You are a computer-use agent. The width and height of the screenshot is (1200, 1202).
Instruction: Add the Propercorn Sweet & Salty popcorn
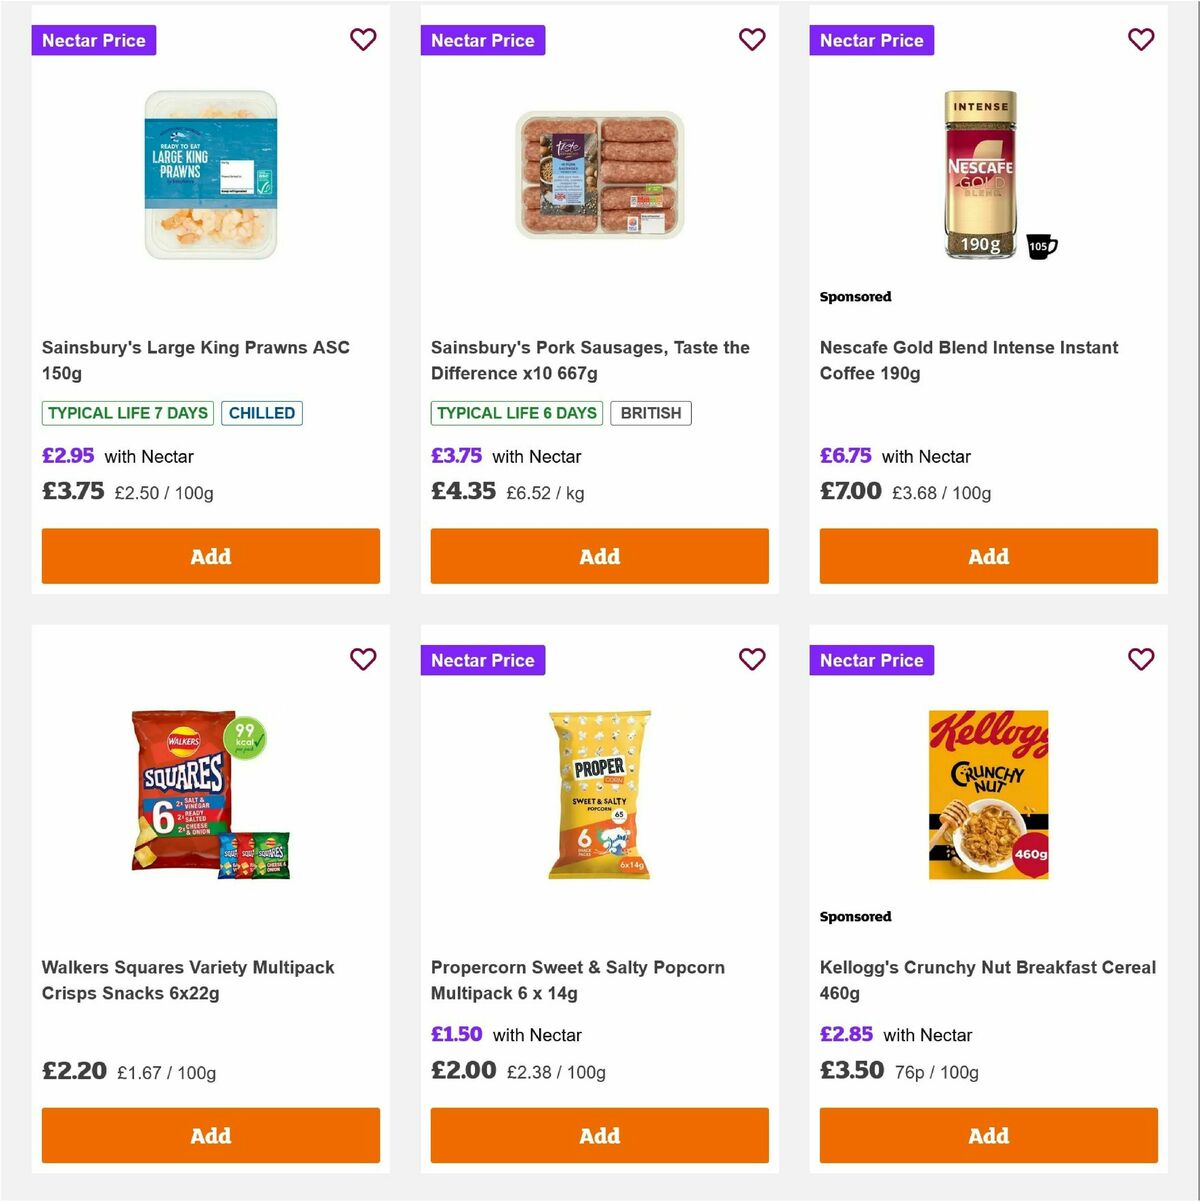coord(599,1135)
